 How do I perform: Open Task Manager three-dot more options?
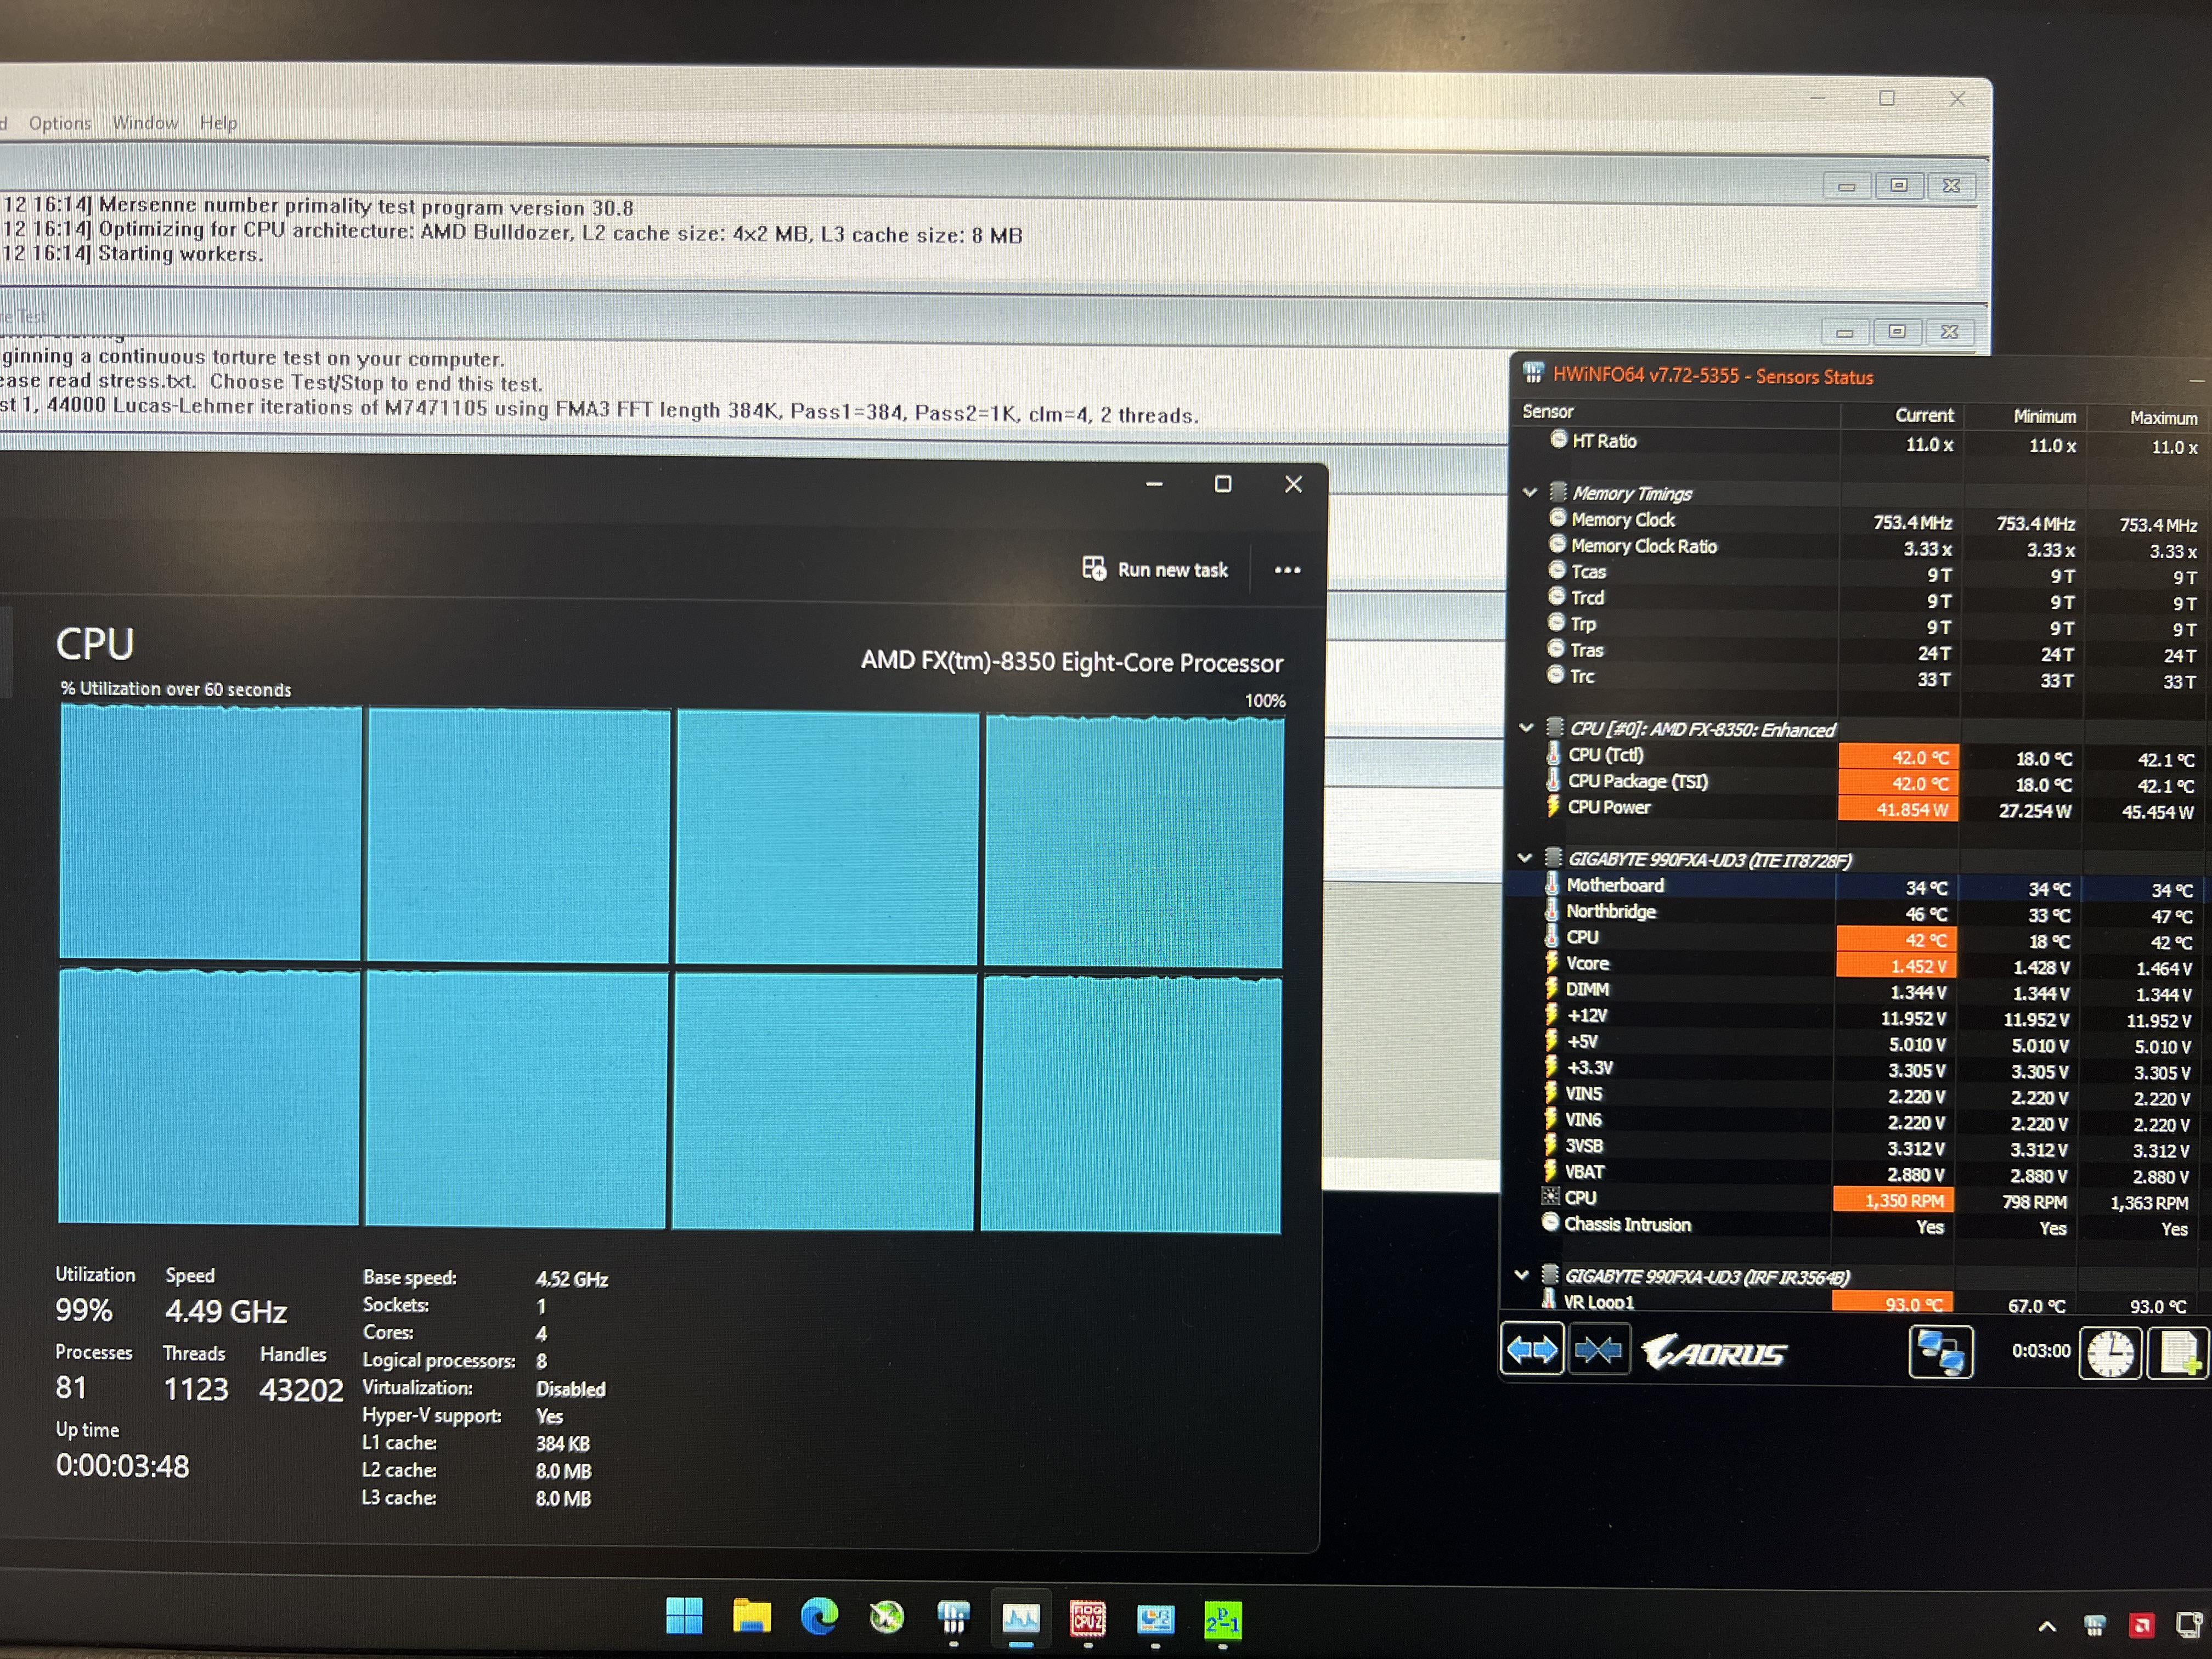(x=1287, y=570)
